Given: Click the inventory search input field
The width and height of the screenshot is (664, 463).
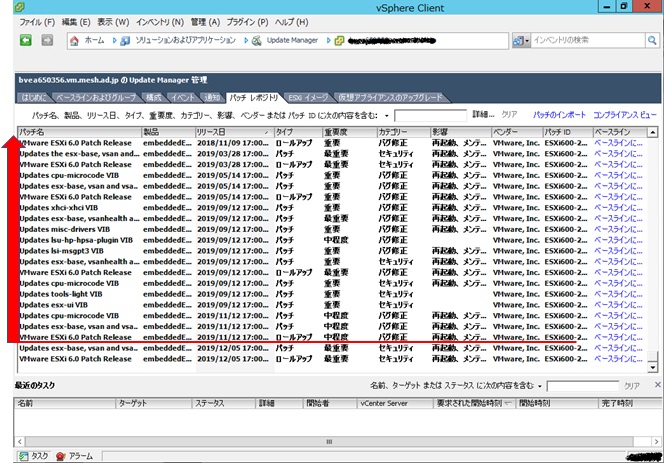Looking at the screenshot, I should pyautogui.click(x=588, y=40).
